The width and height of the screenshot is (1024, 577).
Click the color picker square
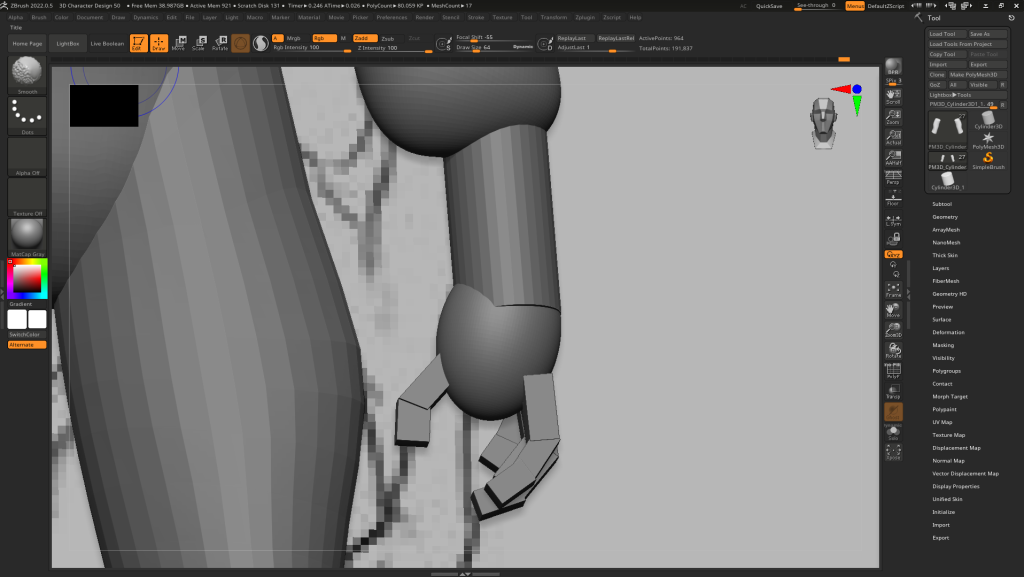[x=27, y=279]
